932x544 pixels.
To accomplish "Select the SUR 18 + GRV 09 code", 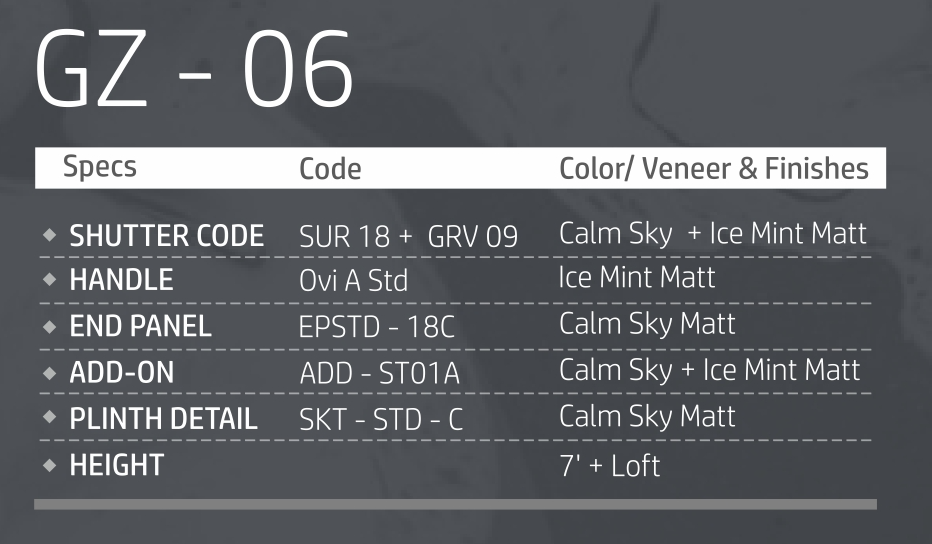I will tap(408, 237).
